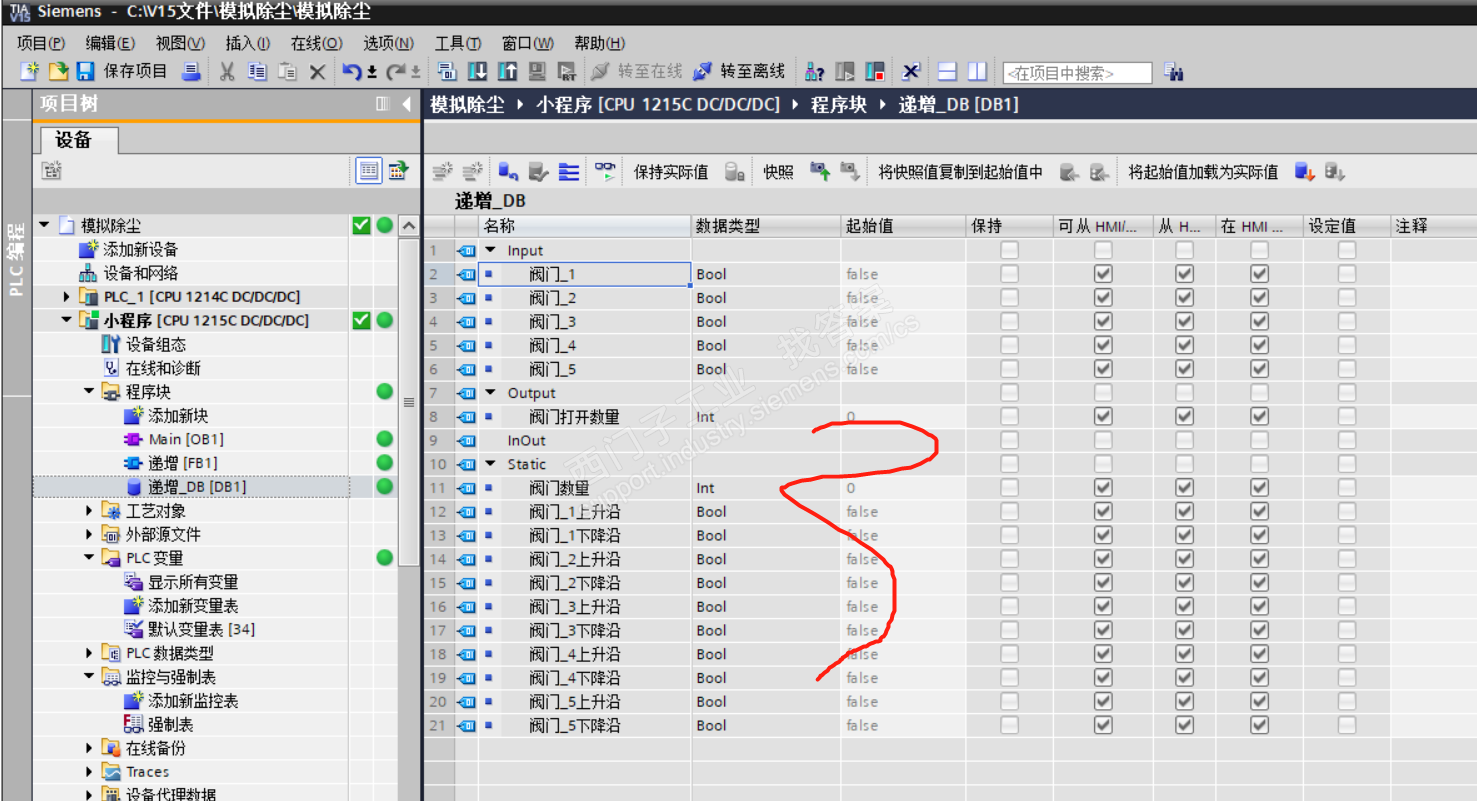This screenshot has height=801, width=1477.
Task: Click the load start values database icon with orange arrow
Action: (1304, 172)
